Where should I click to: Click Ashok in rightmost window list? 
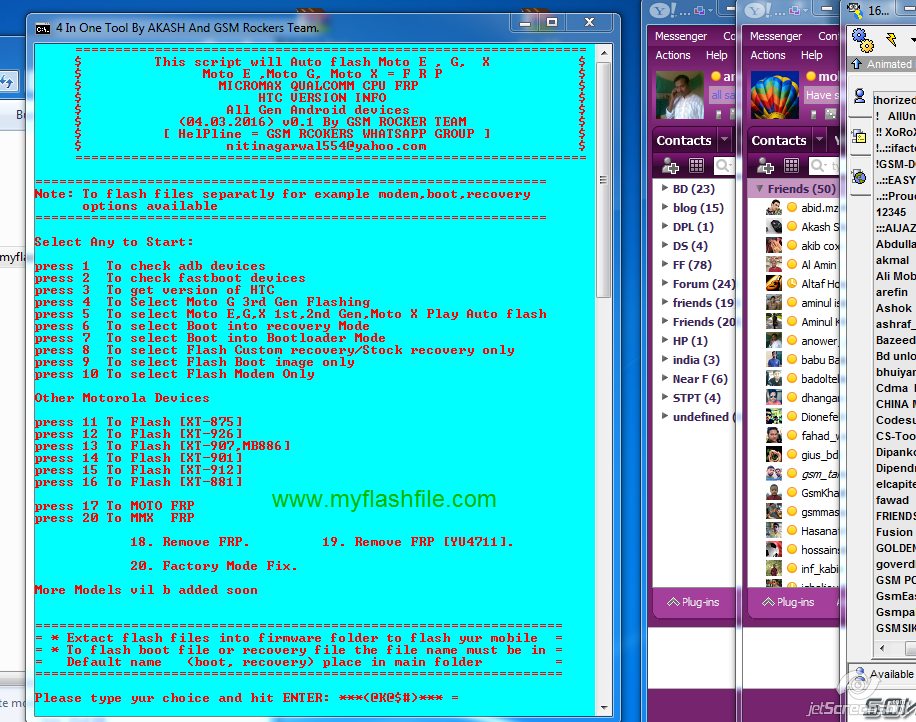(x=893, y=308)
